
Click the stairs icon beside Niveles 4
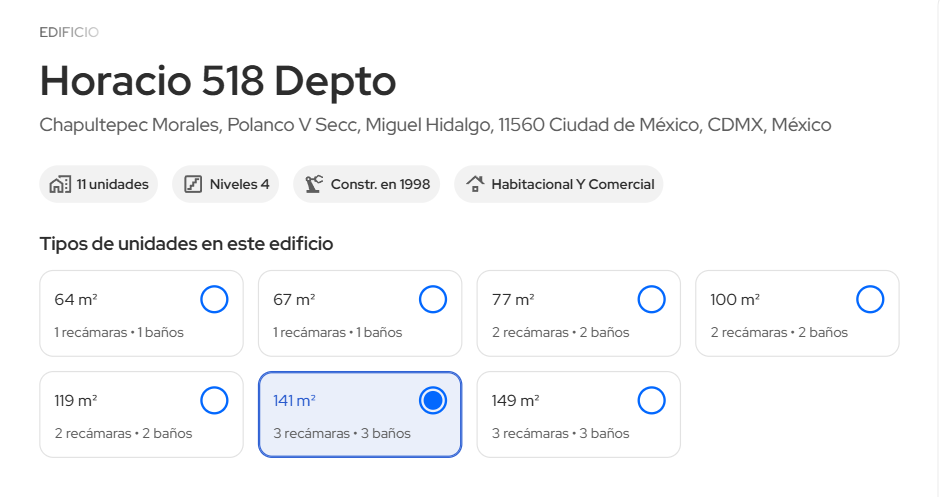pyautogui.click(x=193, y=184)
